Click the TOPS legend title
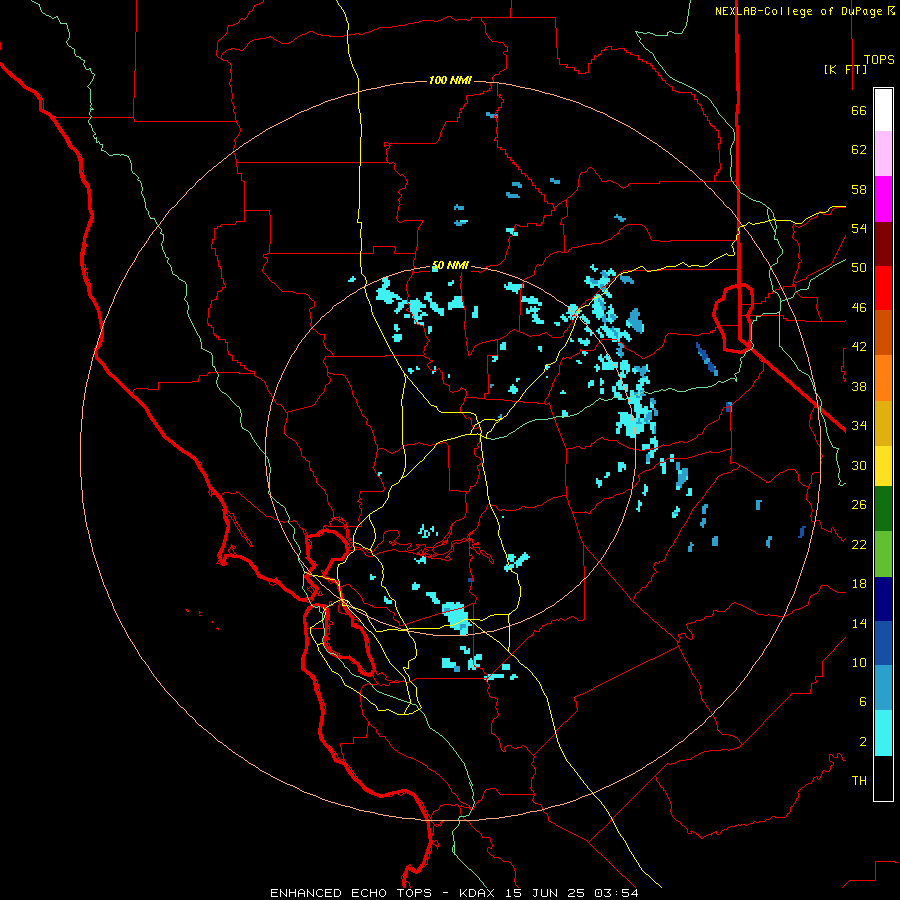This screenshot has width=900, height=900. coord(879,59)
